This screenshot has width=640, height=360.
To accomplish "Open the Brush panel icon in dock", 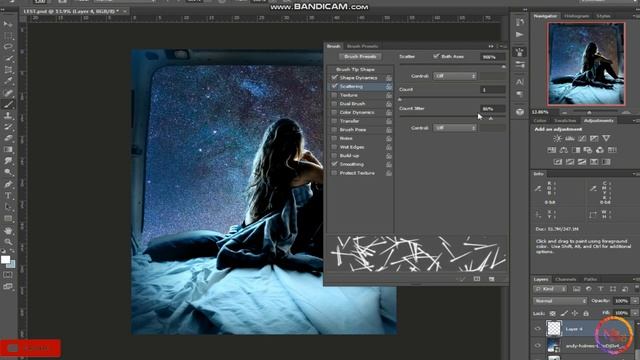I will (x=520, y=52).
